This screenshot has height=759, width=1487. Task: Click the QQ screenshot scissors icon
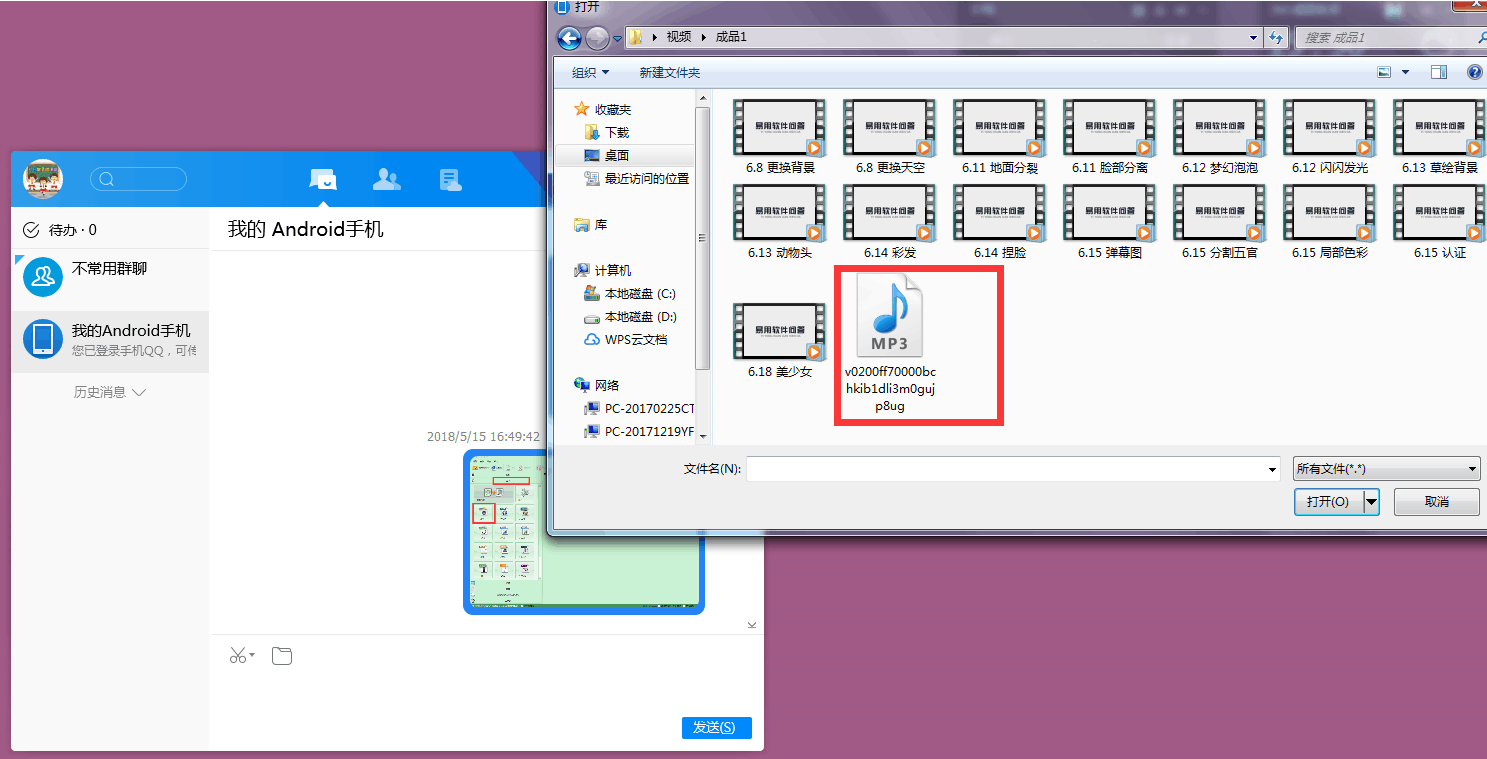(238, 656)
